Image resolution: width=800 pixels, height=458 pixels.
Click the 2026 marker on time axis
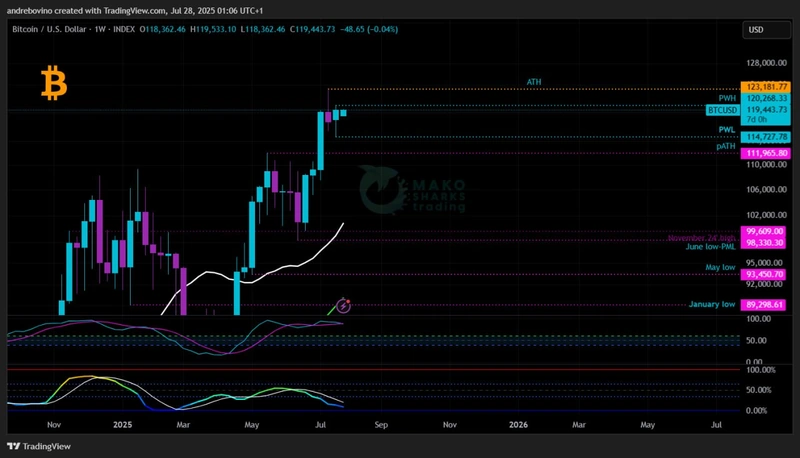point(518,424)
